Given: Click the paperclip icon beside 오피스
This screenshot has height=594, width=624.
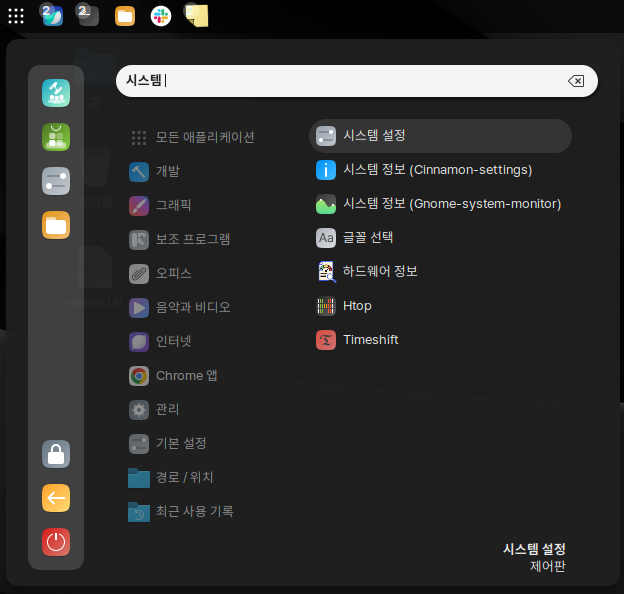Looking at the screenshot, I should point(139,274).
